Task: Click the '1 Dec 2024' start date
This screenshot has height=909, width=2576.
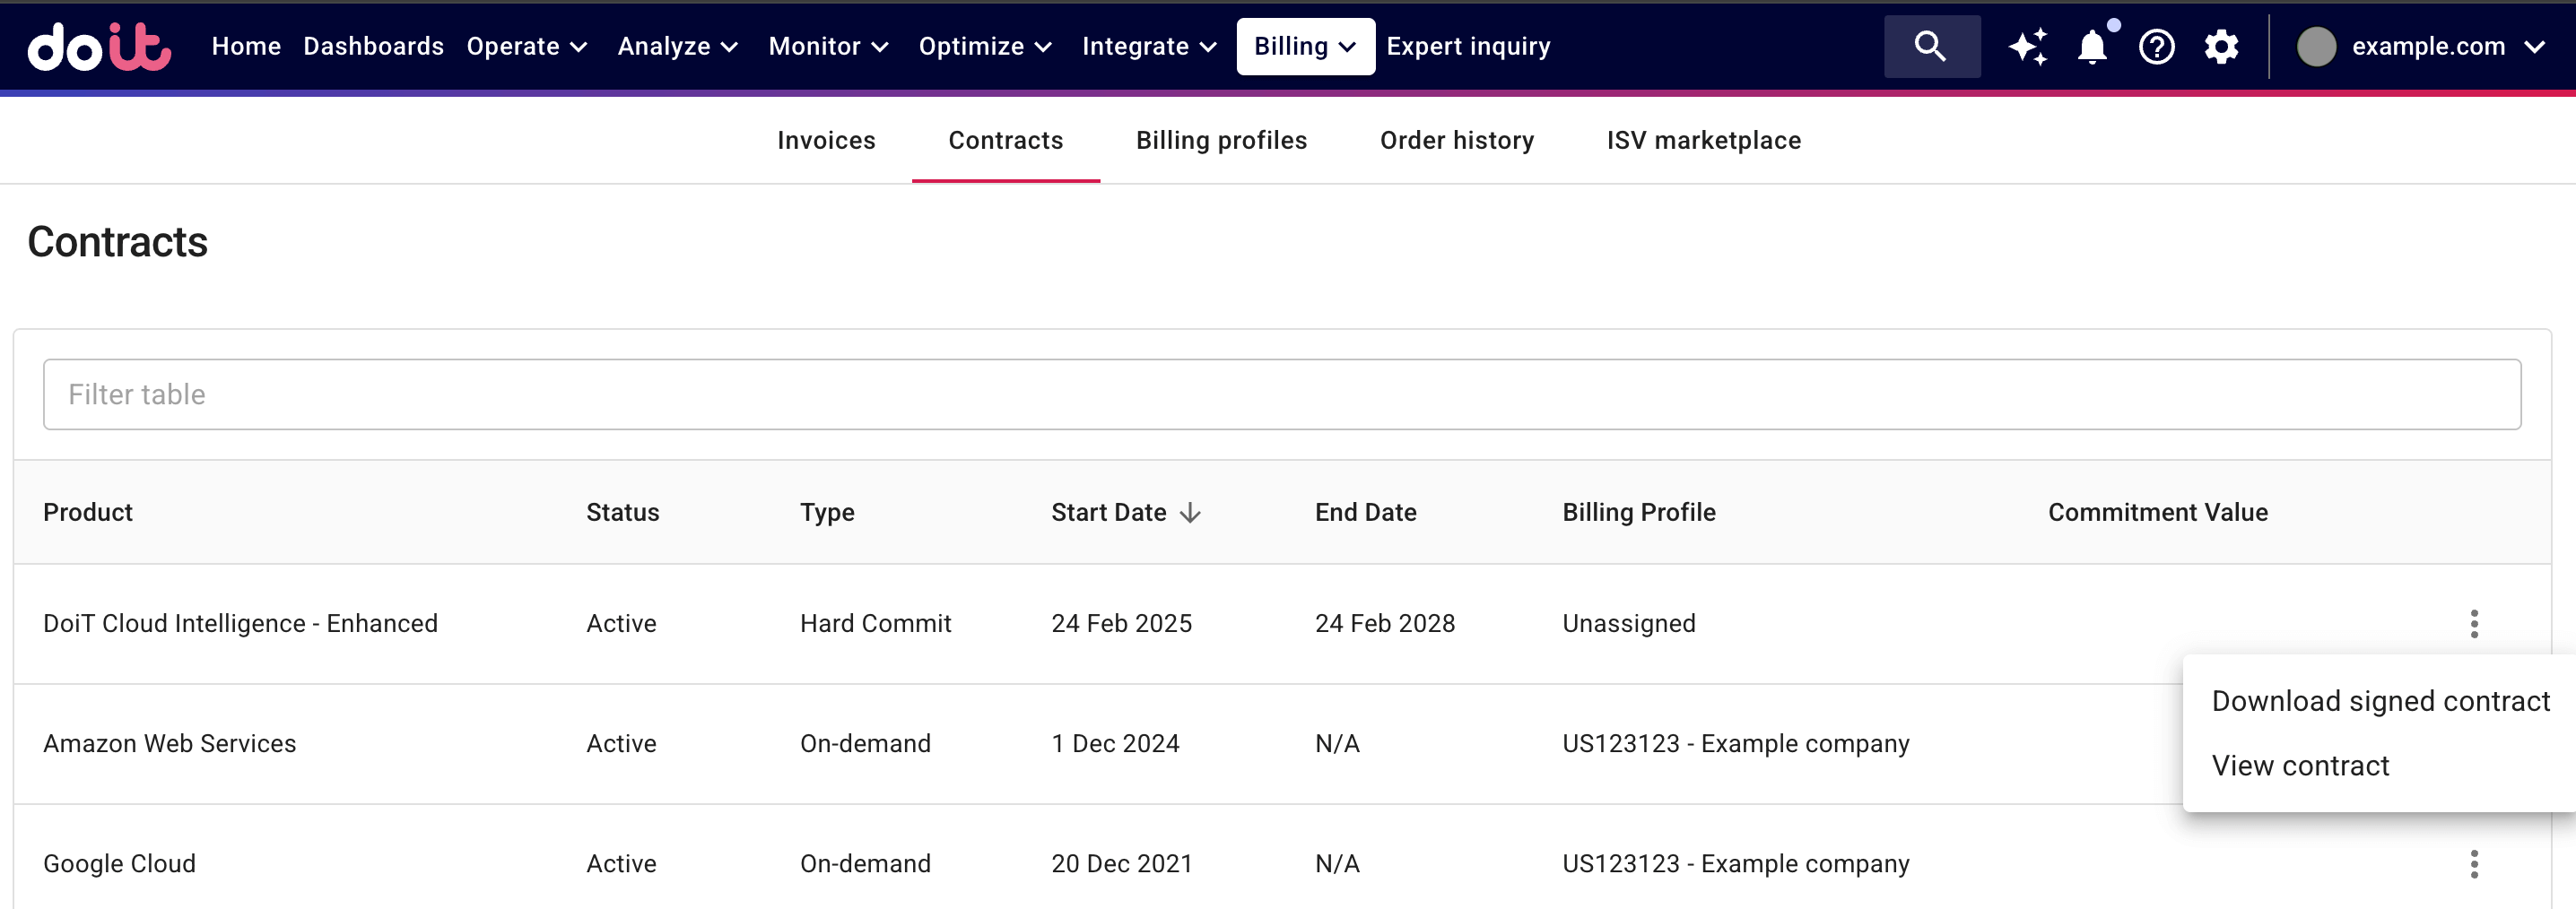Action: pyautogui.click(x=1115, y=743)
